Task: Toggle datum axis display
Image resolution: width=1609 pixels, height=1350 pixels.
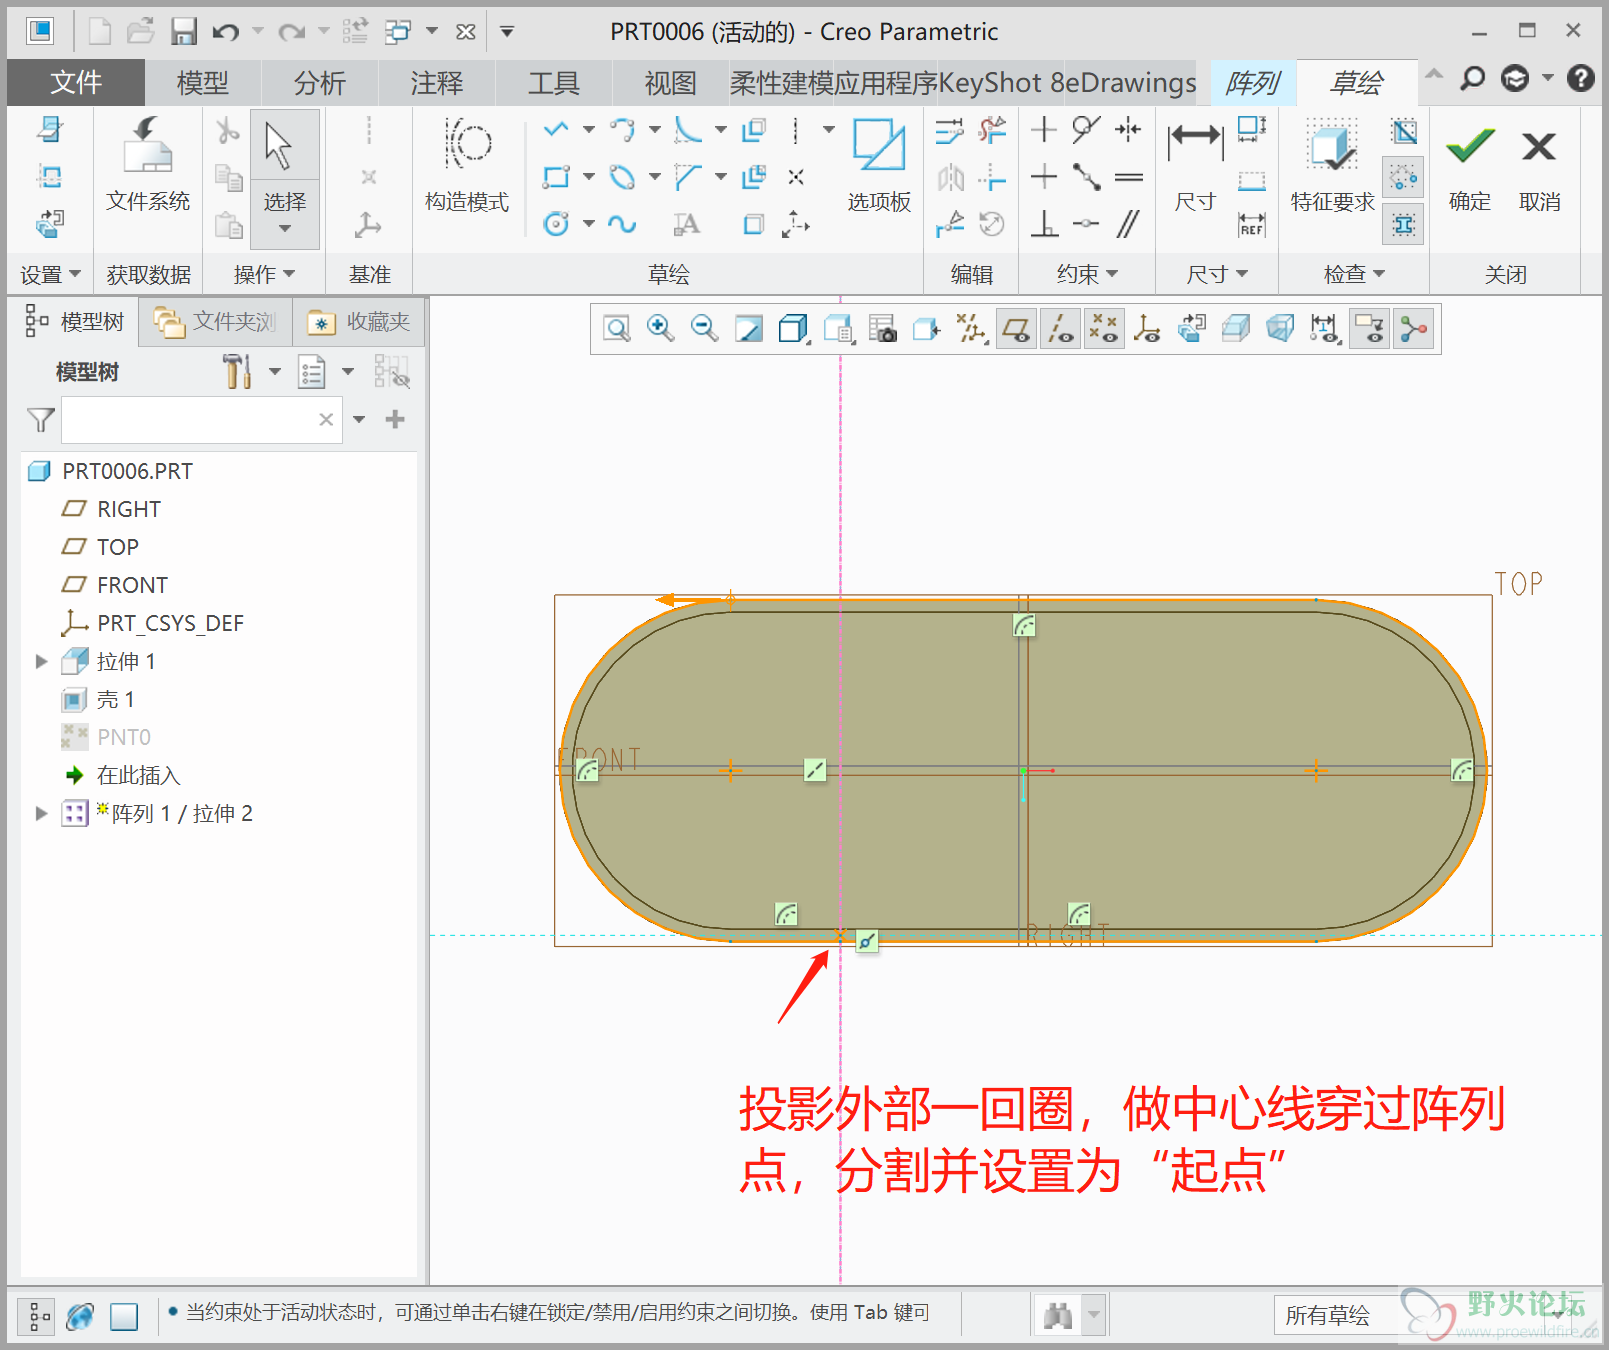Action: [x=1060, y=329]
